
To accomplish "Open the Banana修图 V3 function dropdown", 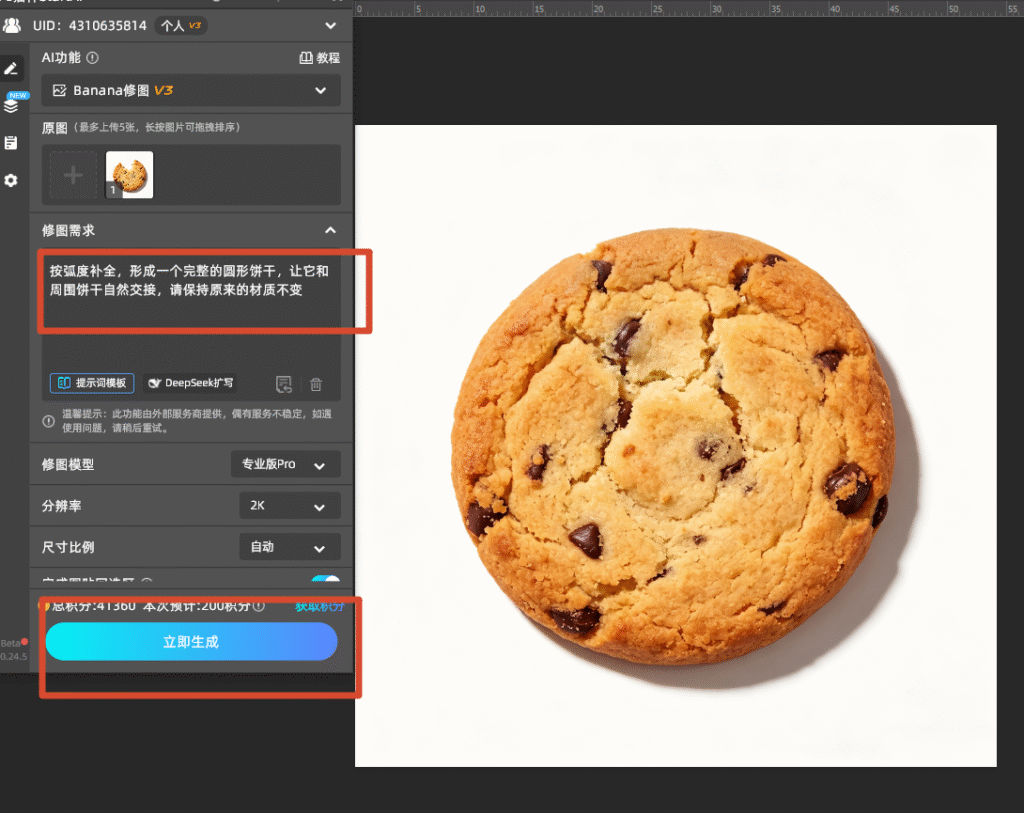I will pyautogui.click(x=191, y=90).
